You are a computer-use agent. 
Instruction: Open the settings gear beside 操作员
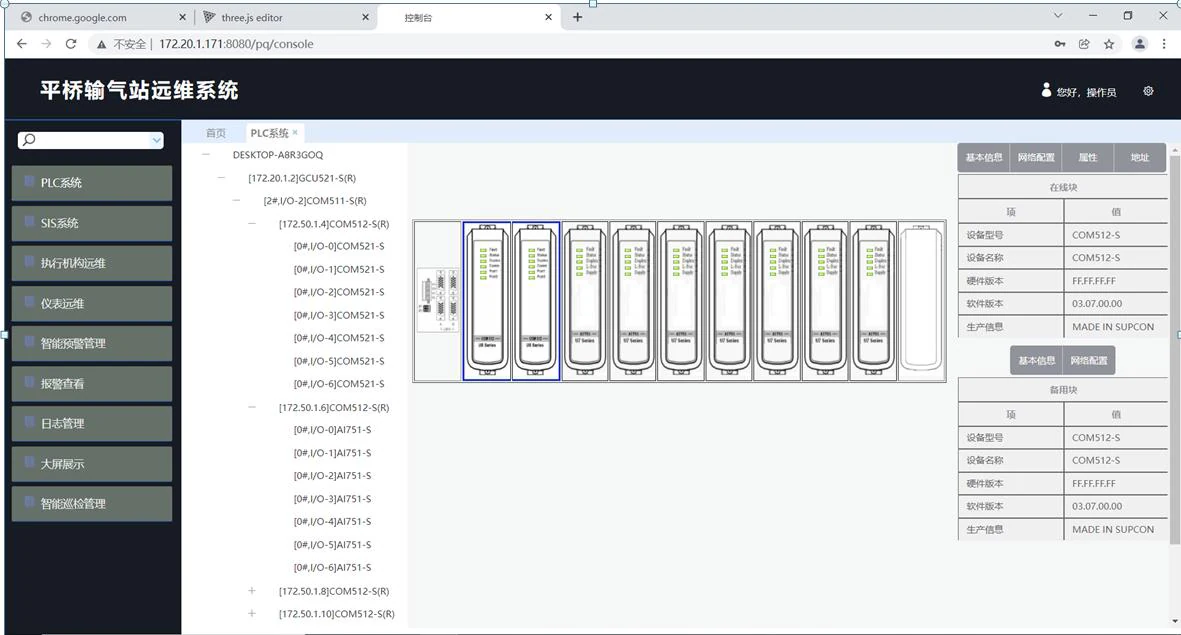1148,91
